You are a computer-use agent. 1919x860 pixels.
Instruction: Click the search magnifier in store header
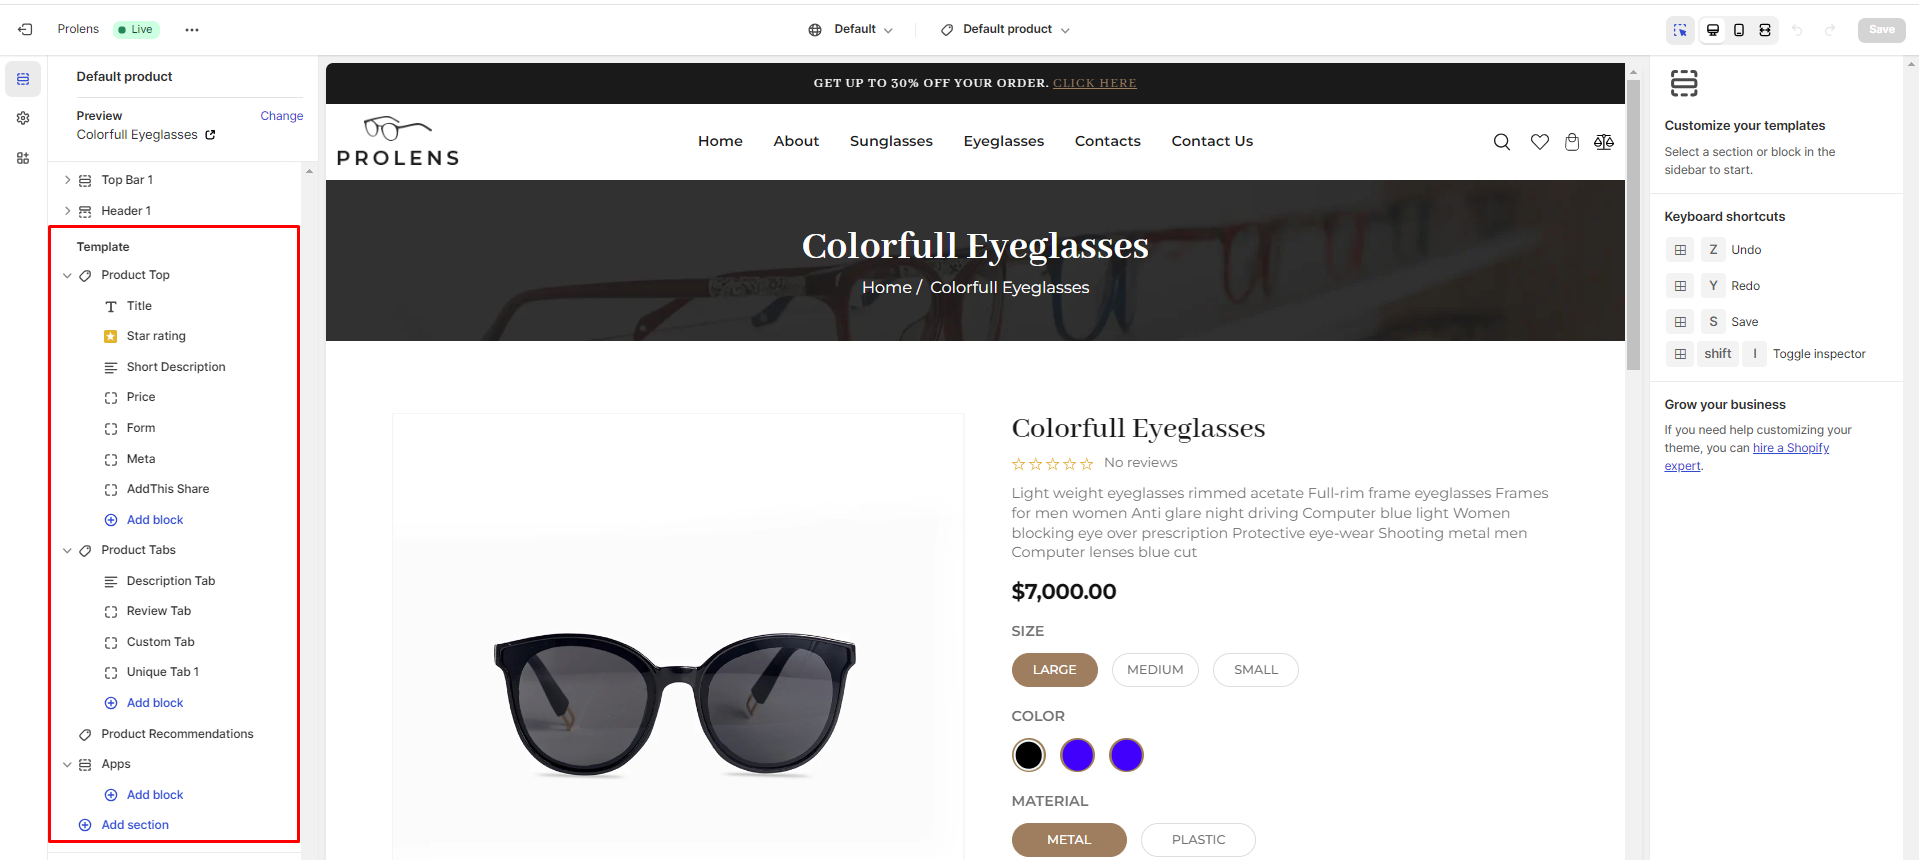click(x=1502, y=142)
